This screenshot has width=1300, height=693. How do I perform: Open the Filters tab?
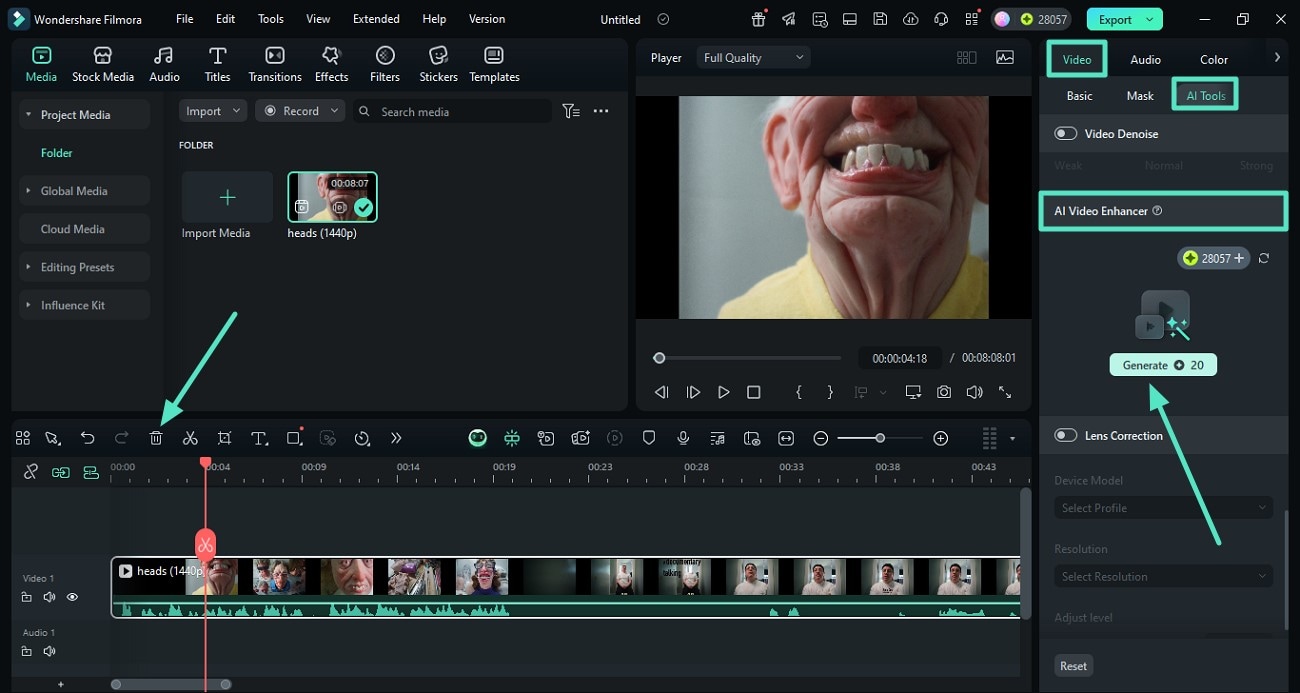point(385,64)
